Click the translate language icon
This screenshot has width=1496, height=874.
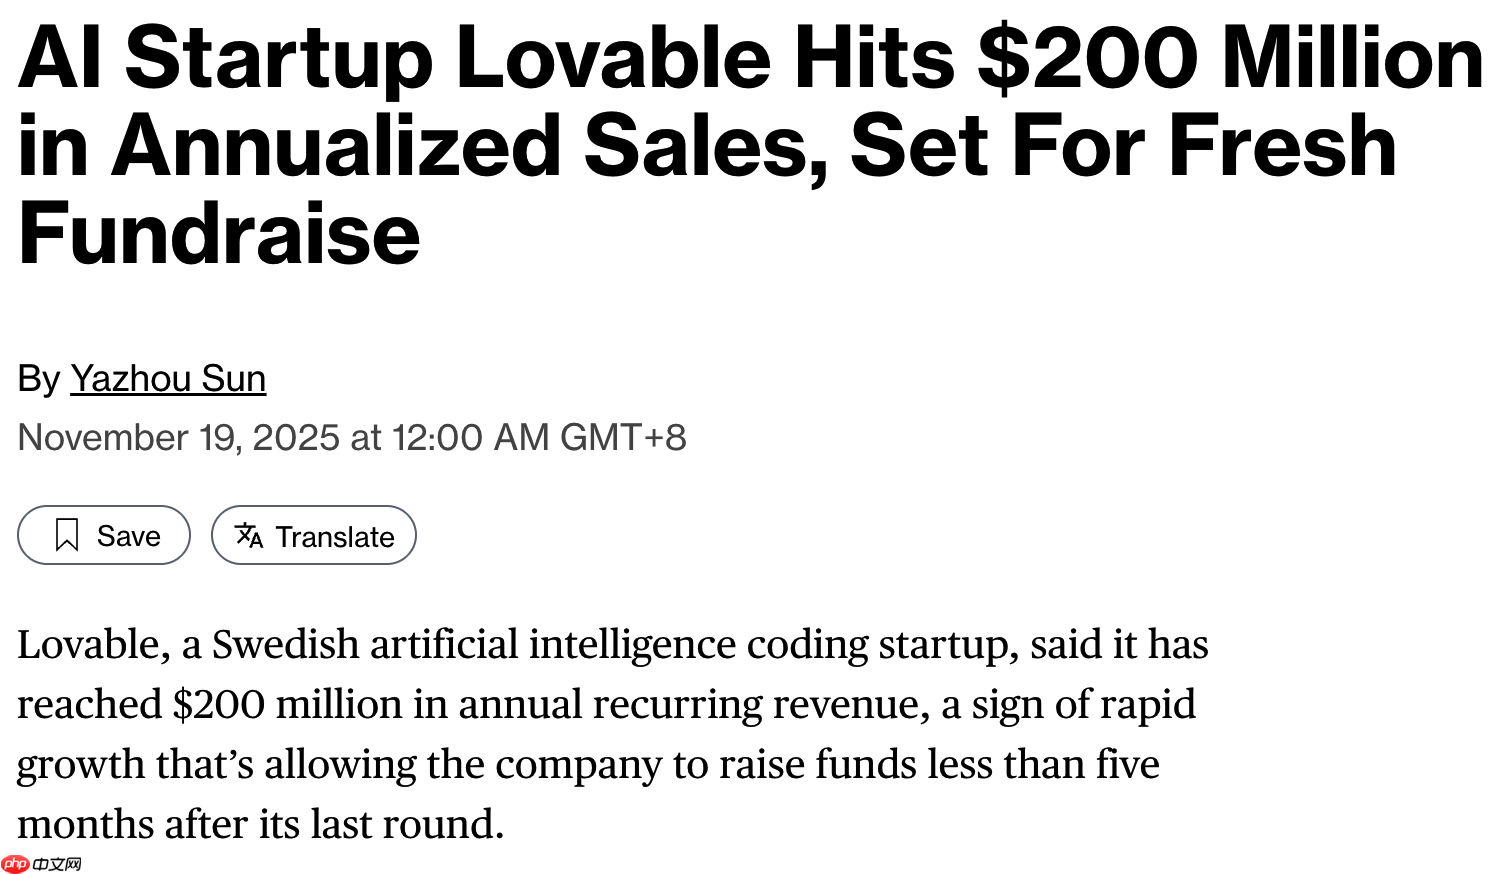coord(248,535)
